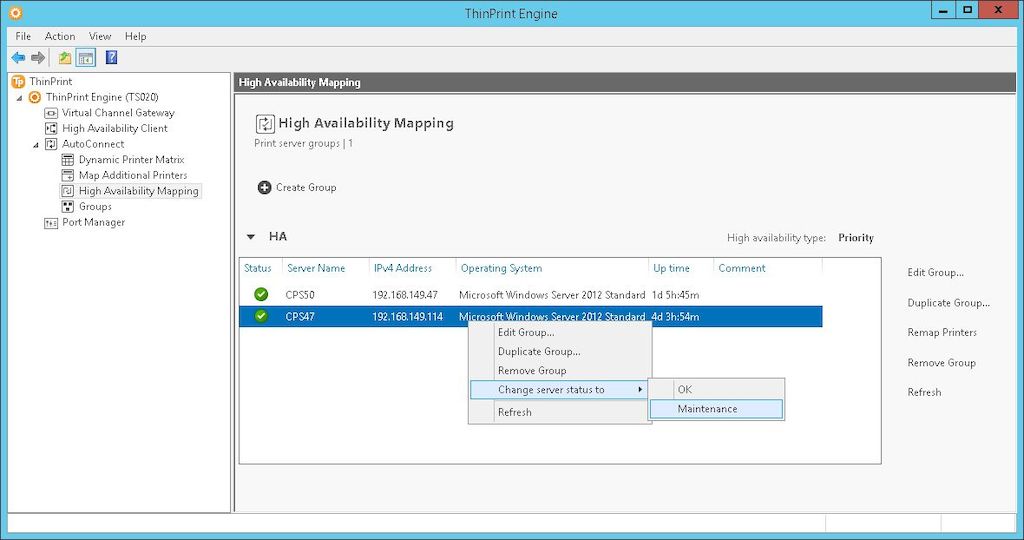This screenshot has height=540, width=1024.
Task: Click the Forward arrow toolbar icon
Action: pyautogui.click(x=38, y=58)
